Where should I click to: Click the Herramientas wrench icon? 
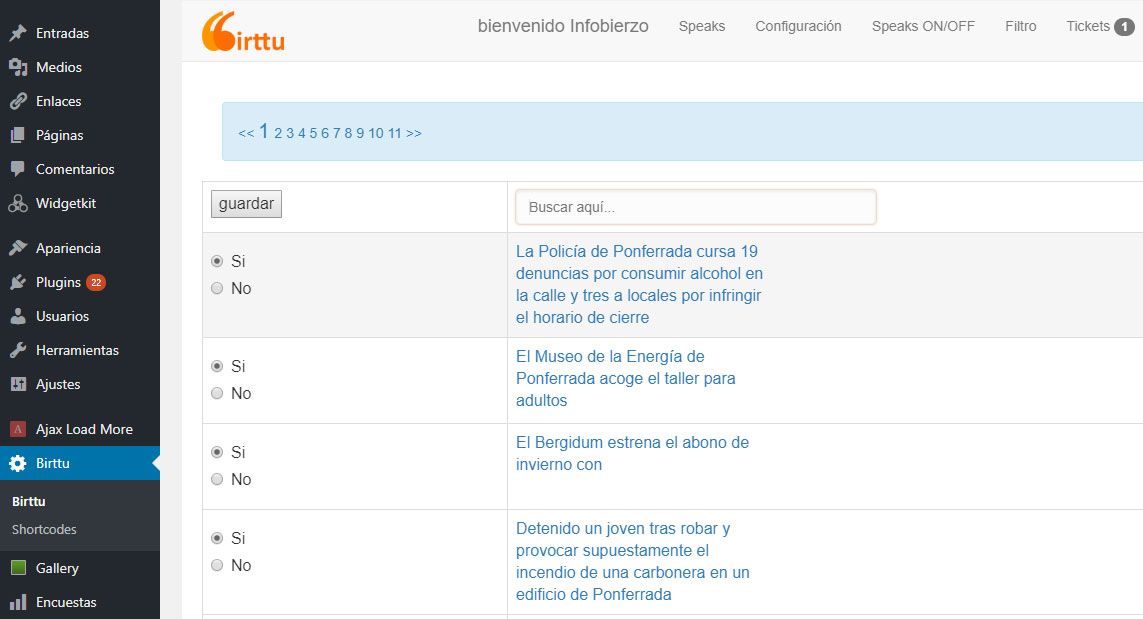[x=18, y=350]
